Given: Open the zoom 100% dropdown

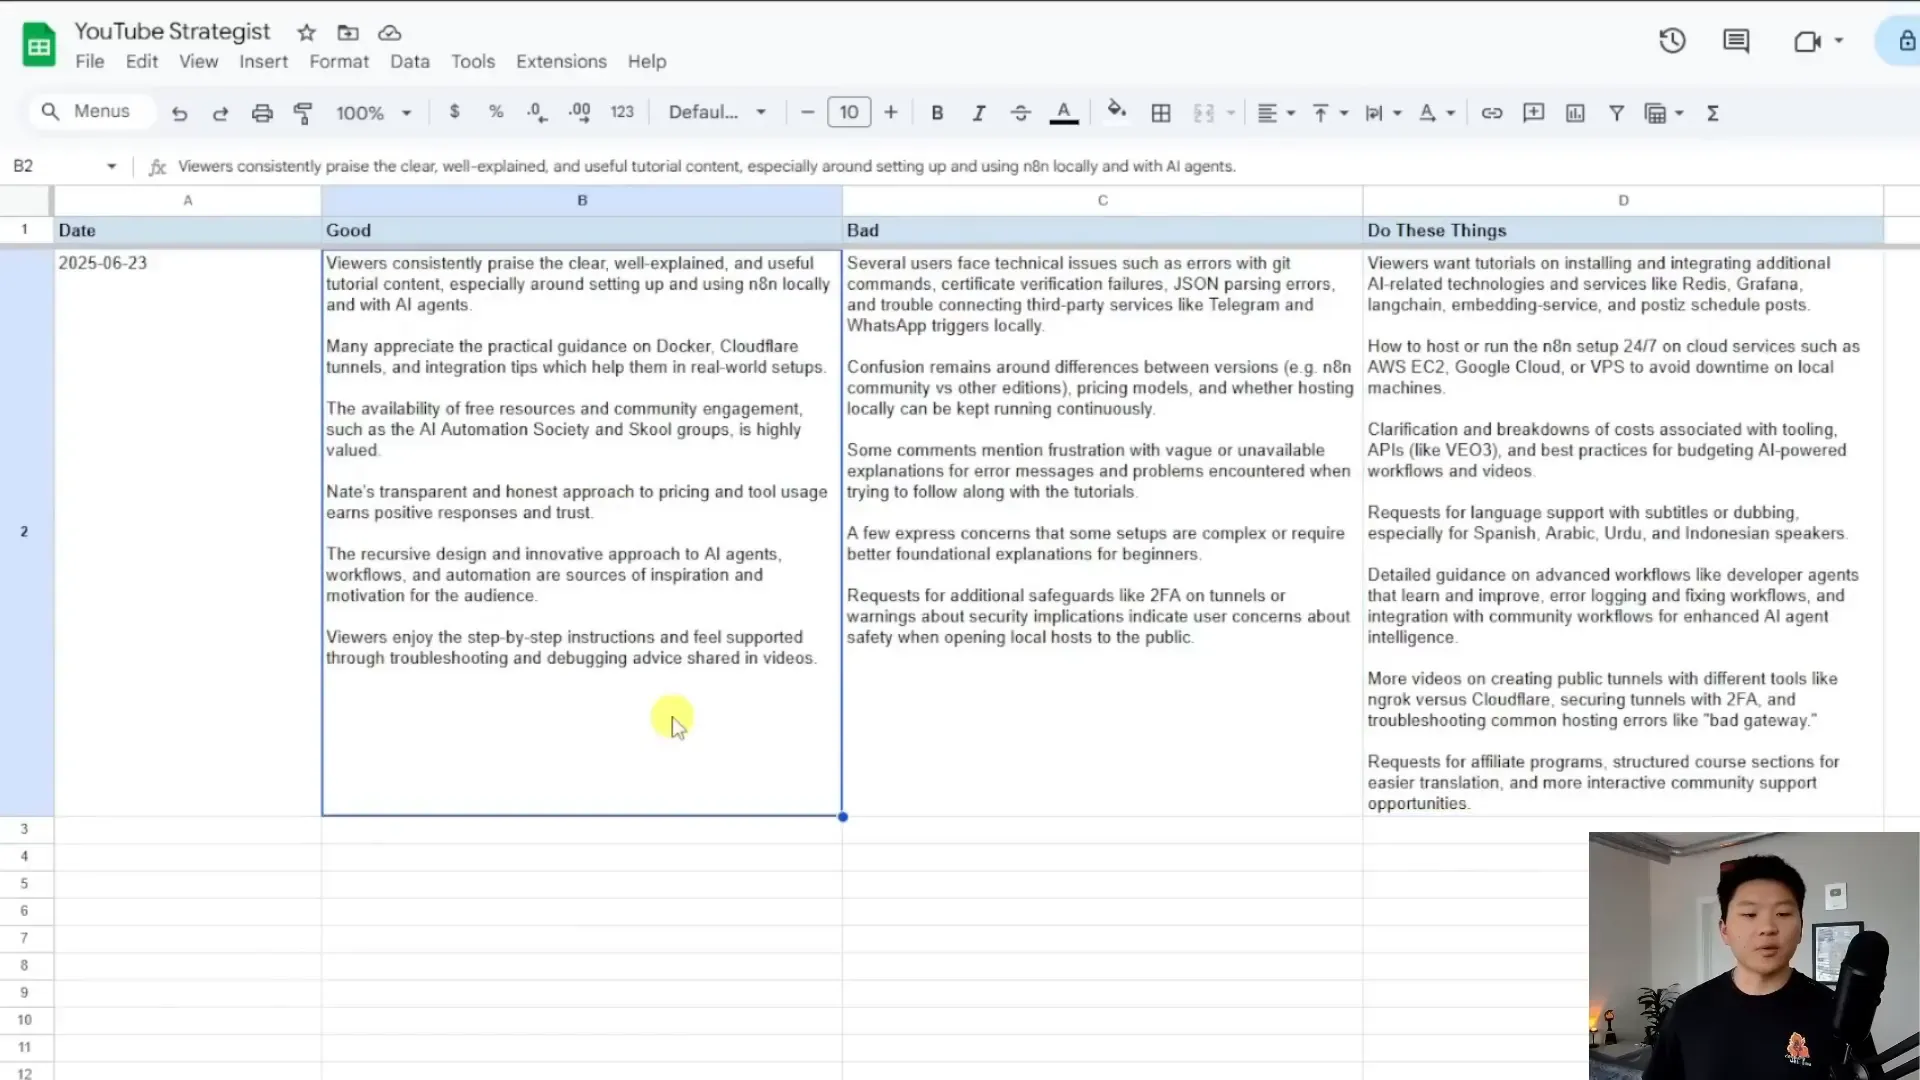Looking at the screenshot, I should click(373, 113).
